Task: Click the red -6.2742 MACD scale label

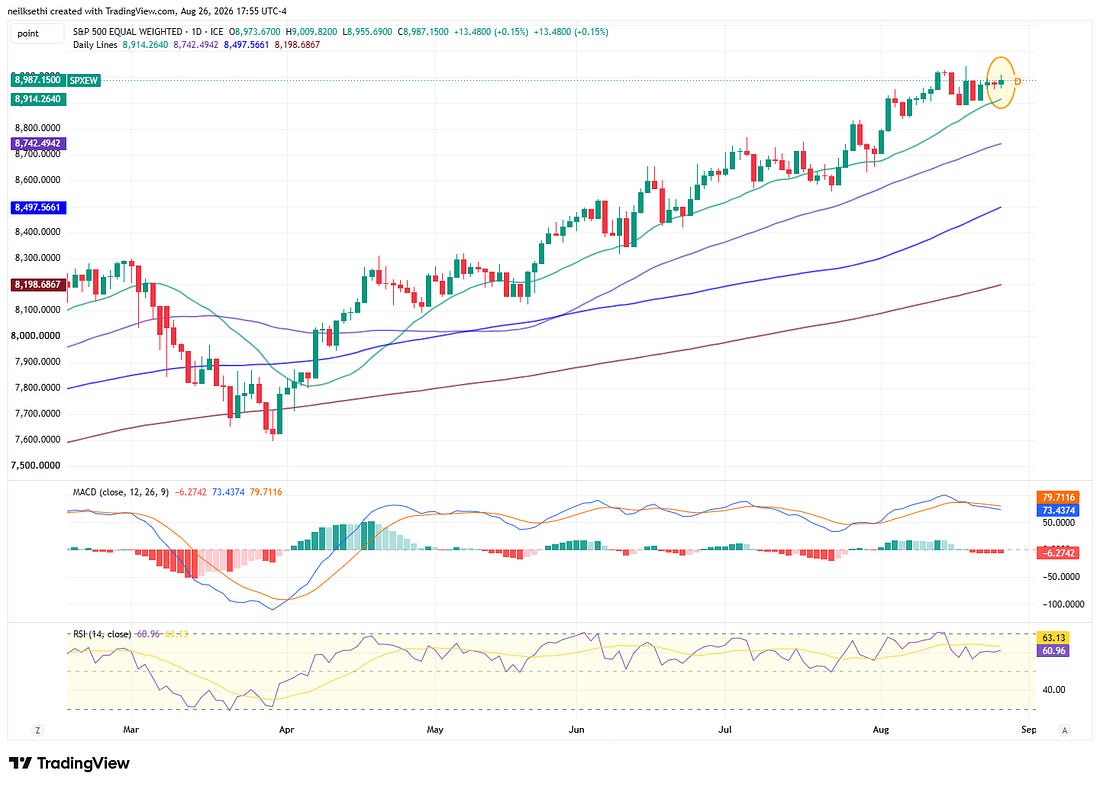Action: coord(1059,553)
